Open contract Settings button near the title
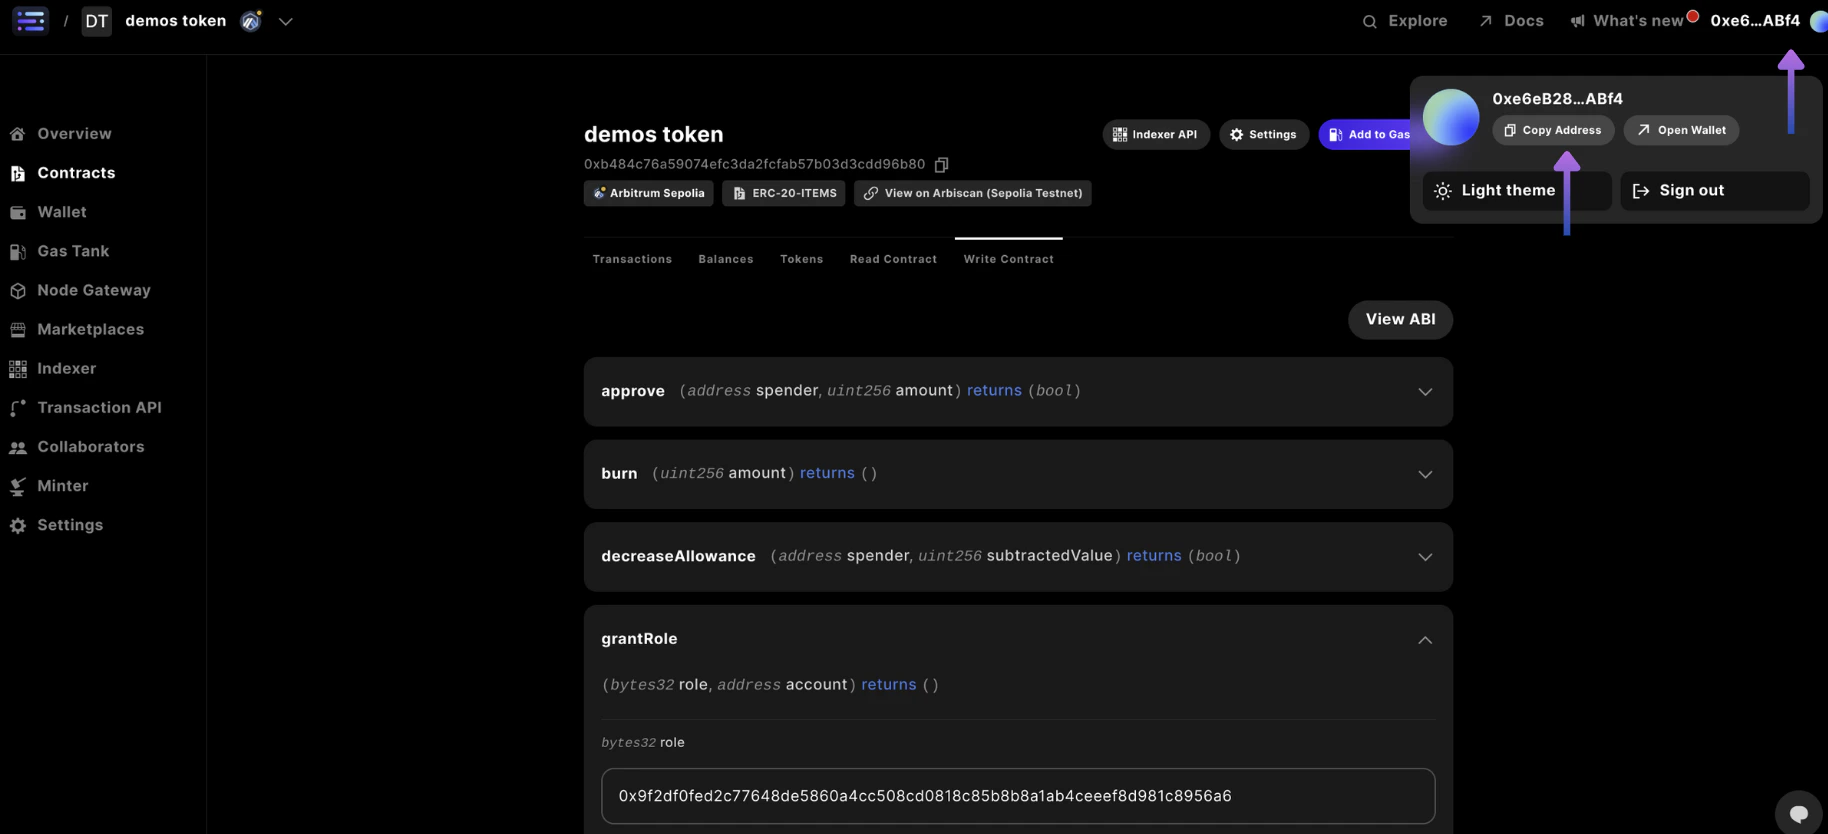Viewport: 1828px width, 834px height. [x=1264, y=134]
